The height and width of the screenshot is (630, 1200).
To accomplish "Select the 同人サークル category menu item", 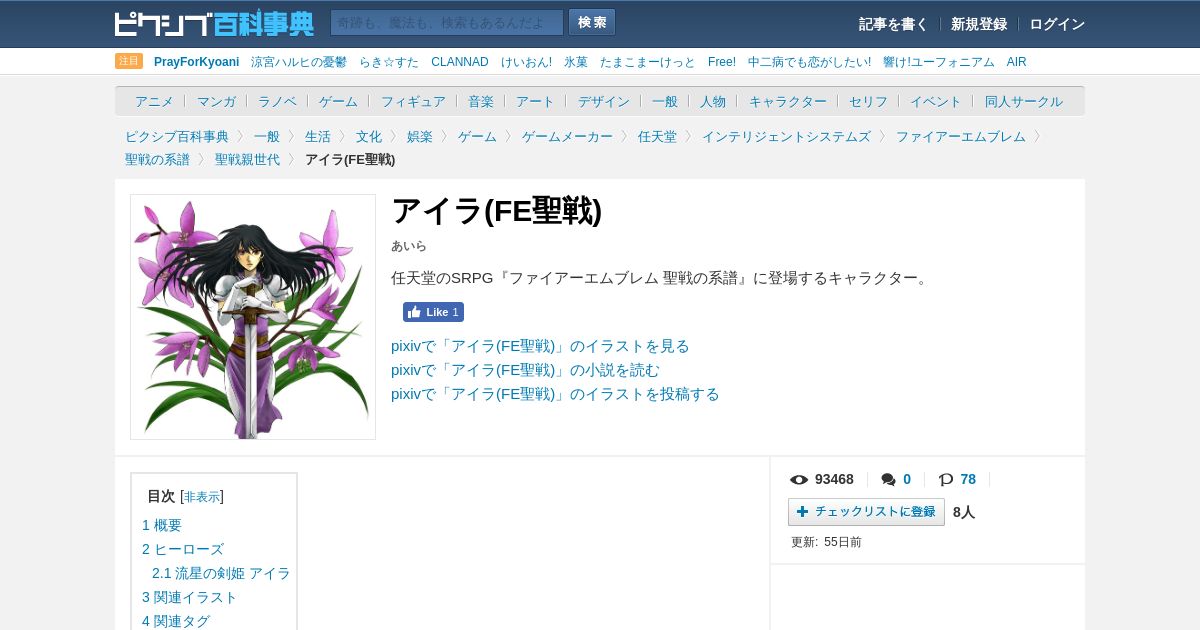I will click(1024, 101).
